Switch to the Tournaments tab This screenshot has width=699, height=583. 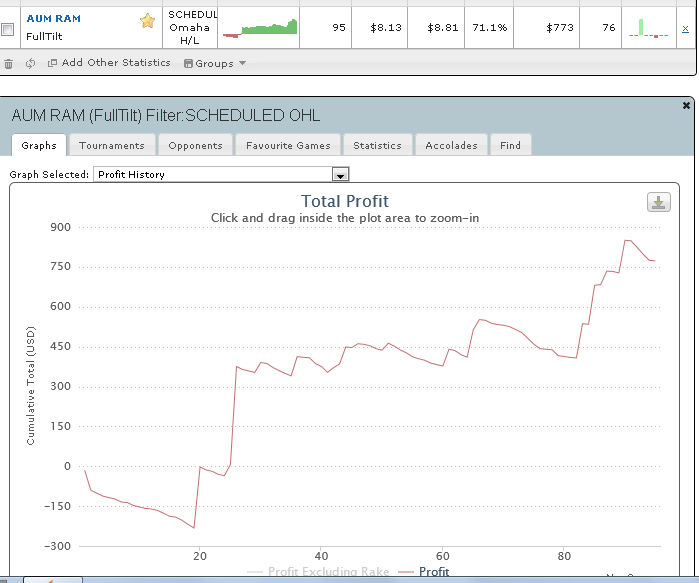coord(112,145)
